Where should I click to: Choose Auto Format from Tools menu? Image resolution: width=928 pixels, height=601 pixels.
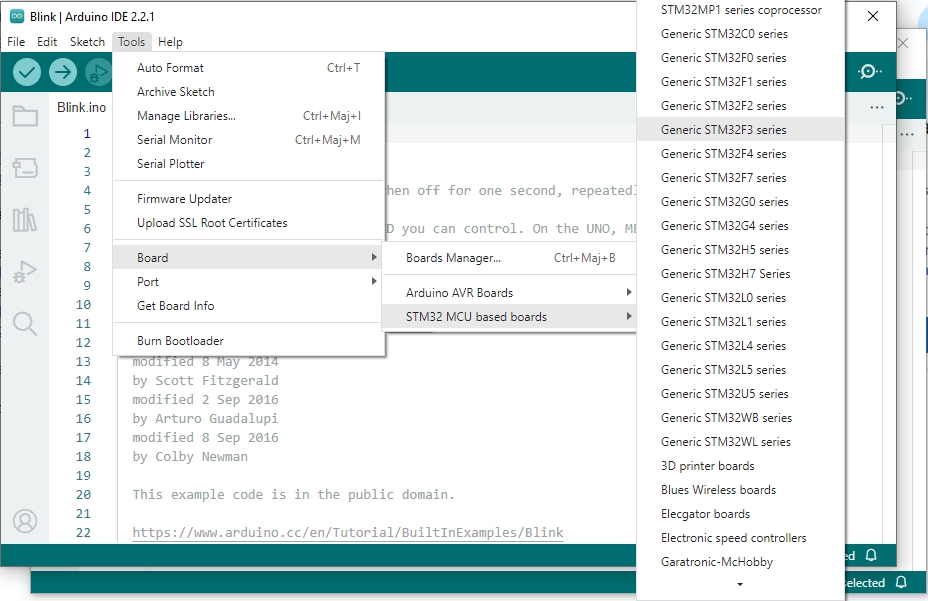coord(170,68)
